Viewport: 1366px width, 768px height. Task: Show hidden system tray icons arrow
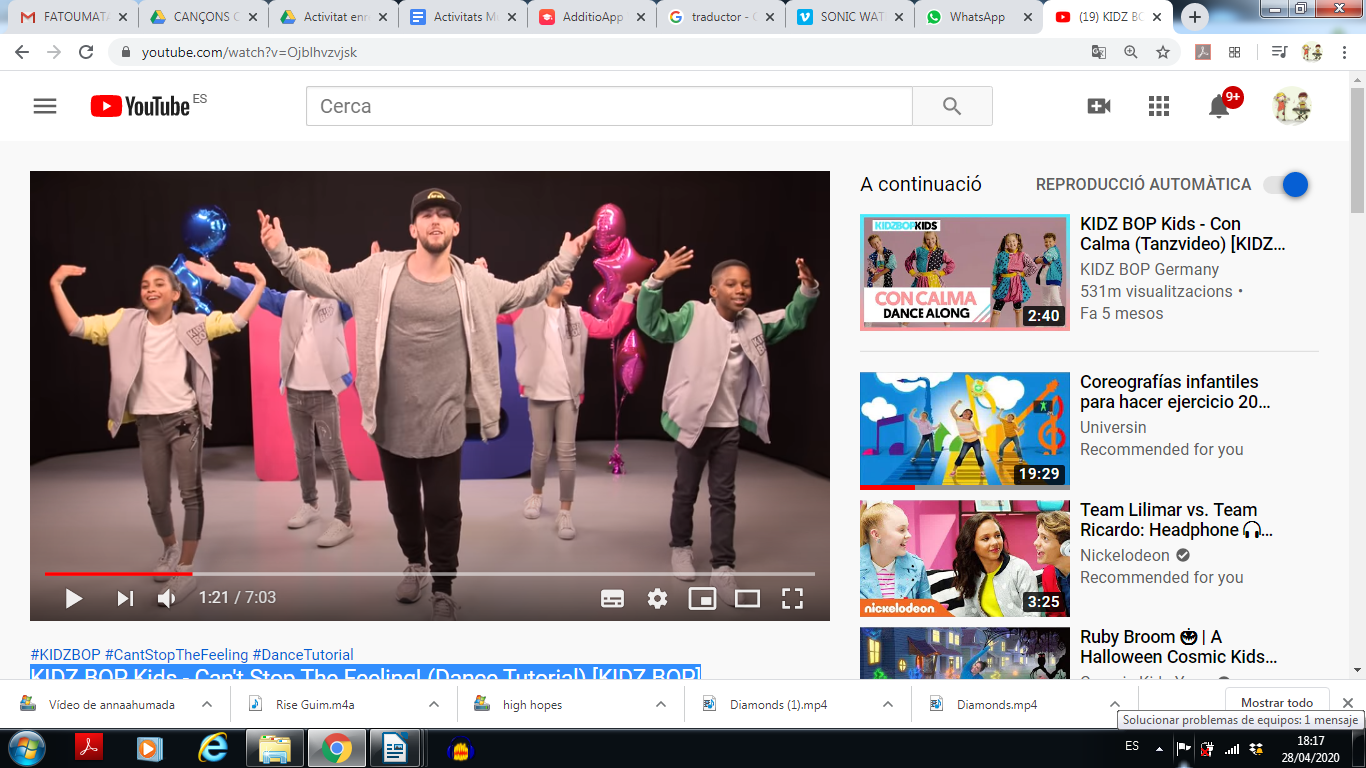tap(1159, 748)
